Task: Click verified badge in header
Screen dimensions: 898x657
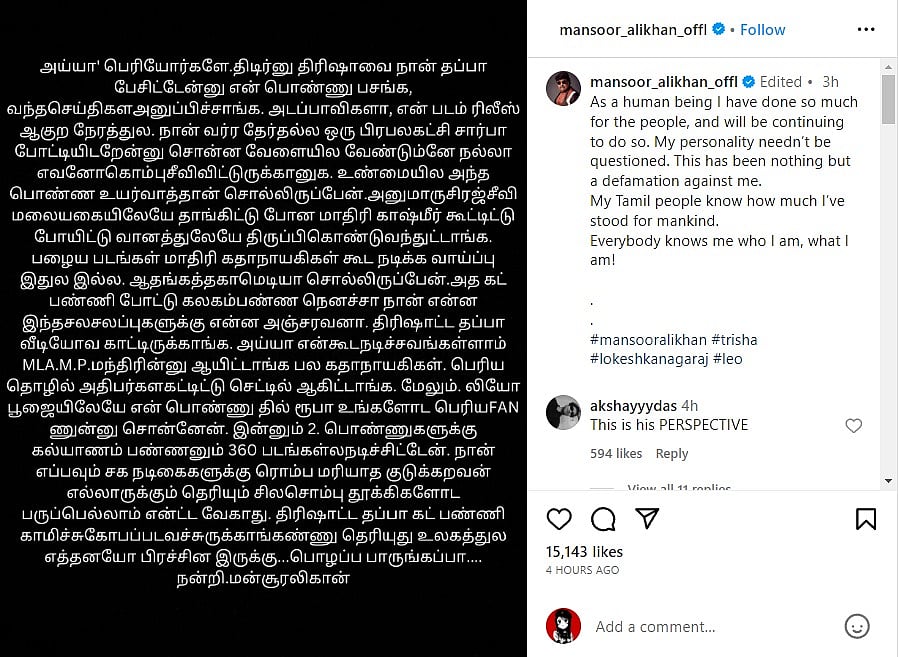Action: coord(718,29)
